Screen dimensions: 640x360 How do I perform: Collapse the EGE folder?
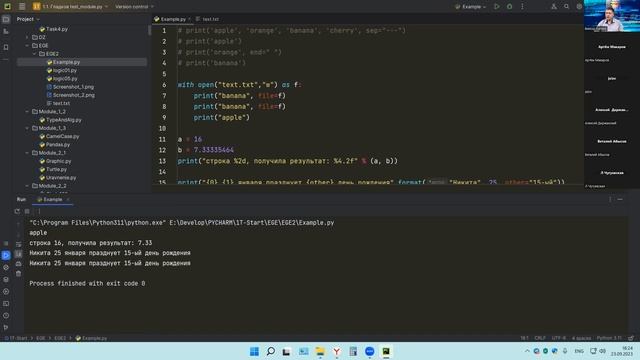point(27,45)
